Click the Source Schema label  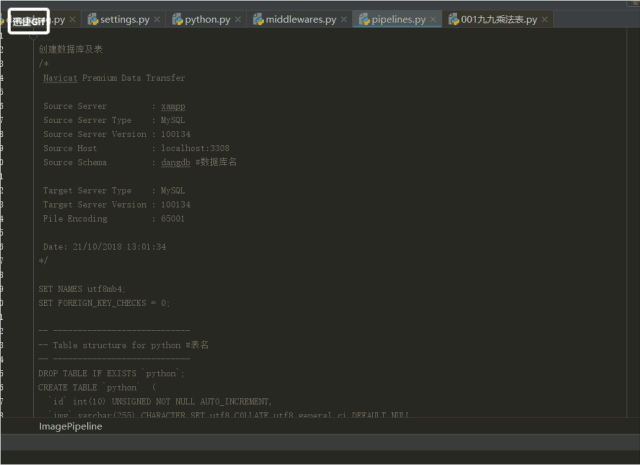click(75, 162)
